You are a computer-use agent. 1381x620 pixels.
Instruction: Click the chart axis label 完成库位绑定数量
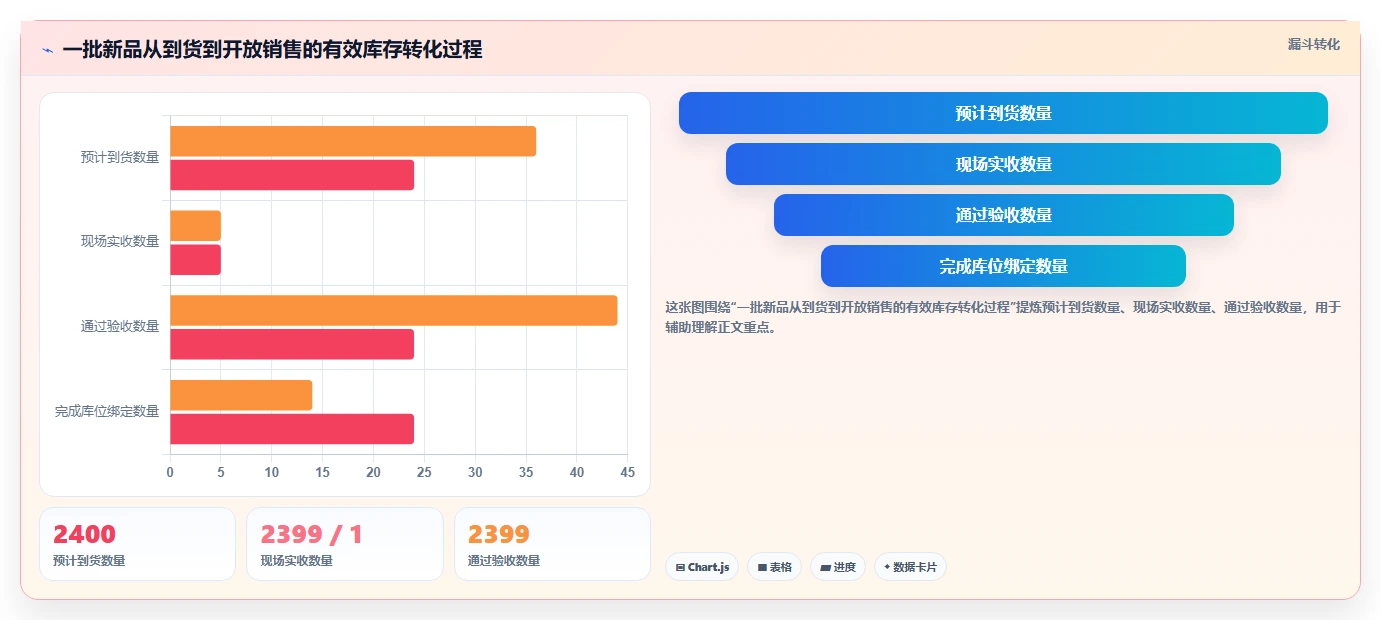pyautogui.click(x=107, y=411)
